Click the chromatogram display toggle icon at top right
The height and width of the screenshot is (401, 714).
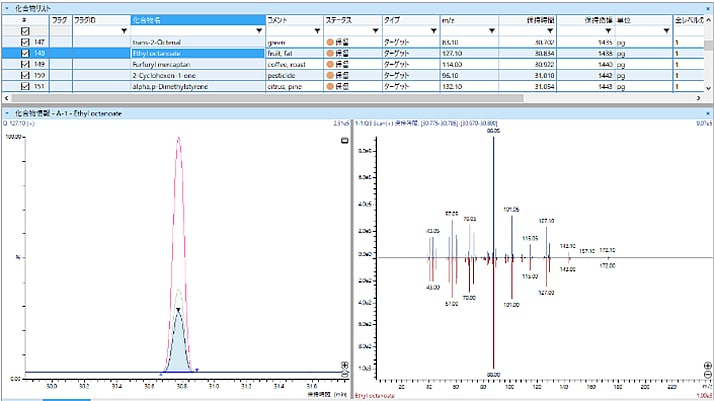pyautogui.click(x=345, y=141)
